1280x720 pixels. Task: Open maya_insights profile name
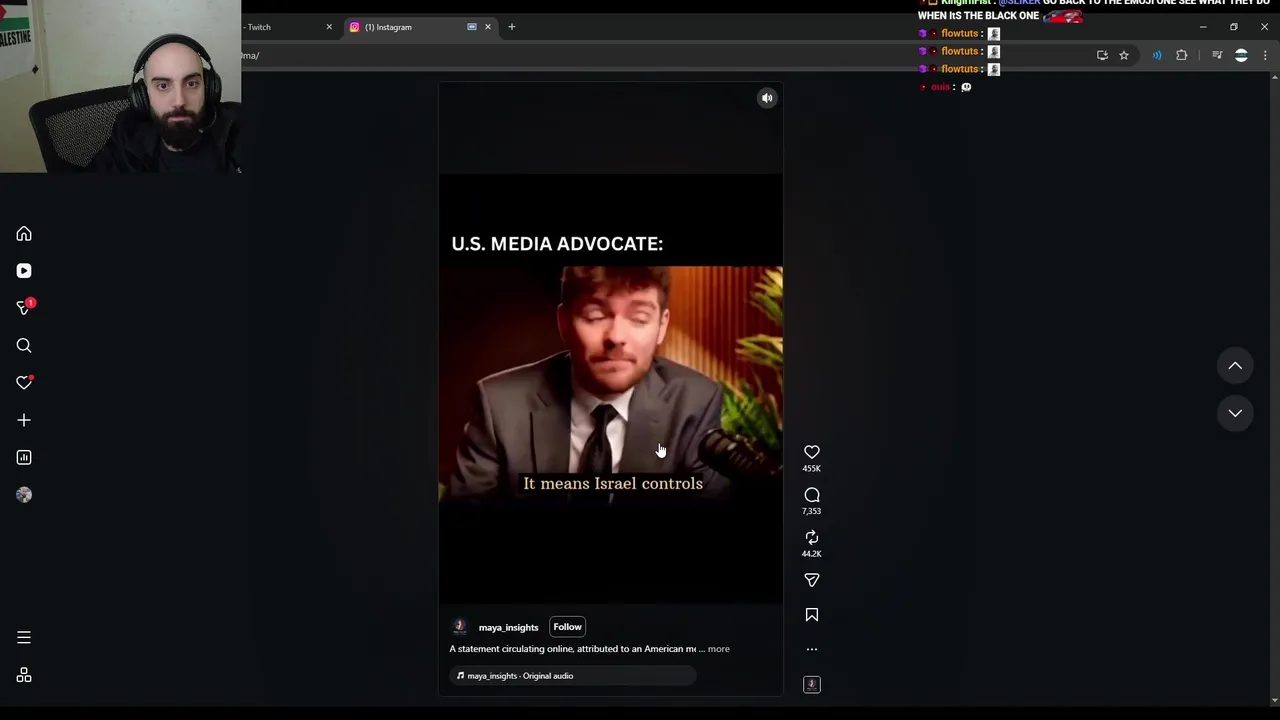(x=508, y=628)
